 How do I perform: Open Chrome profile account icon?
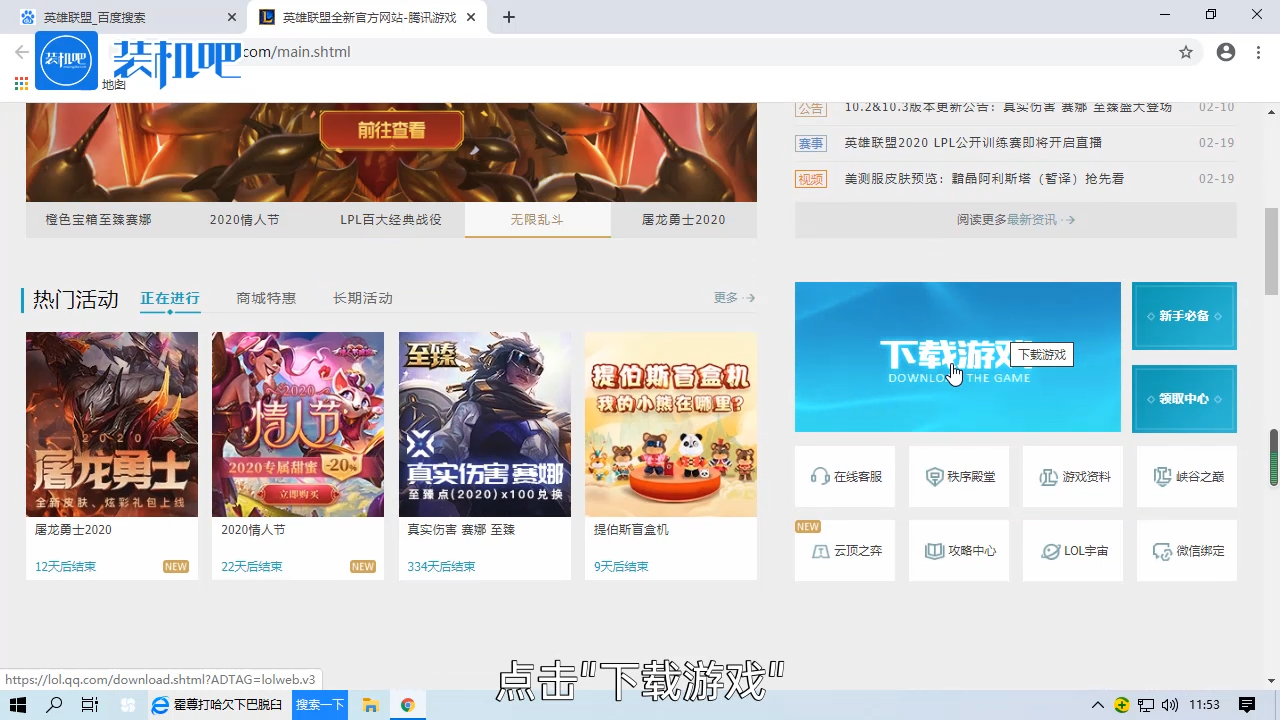(1226, 52)
